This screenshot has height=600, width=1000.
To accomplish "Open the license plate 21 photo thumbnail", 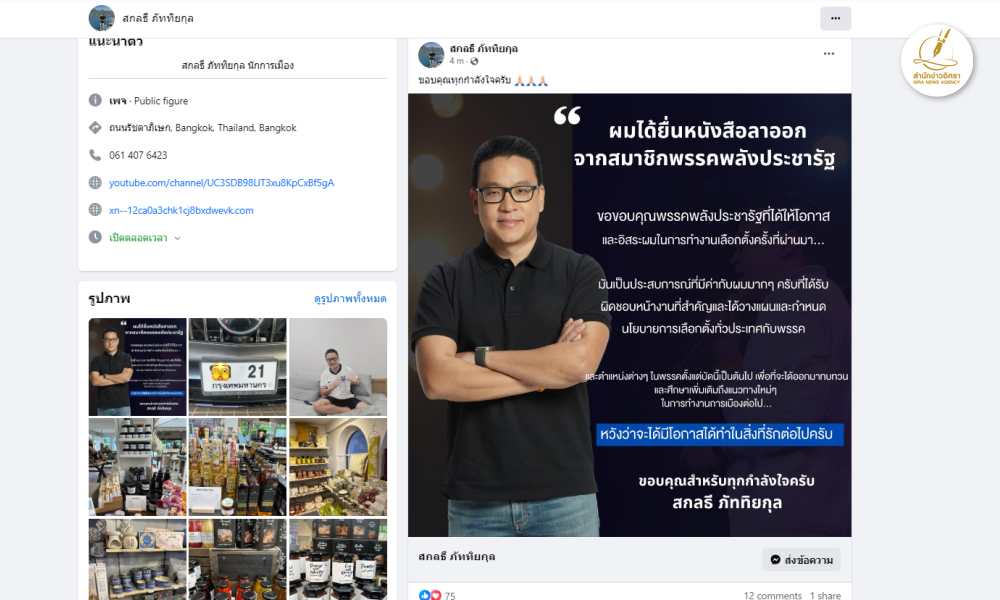I will point(237,367).
